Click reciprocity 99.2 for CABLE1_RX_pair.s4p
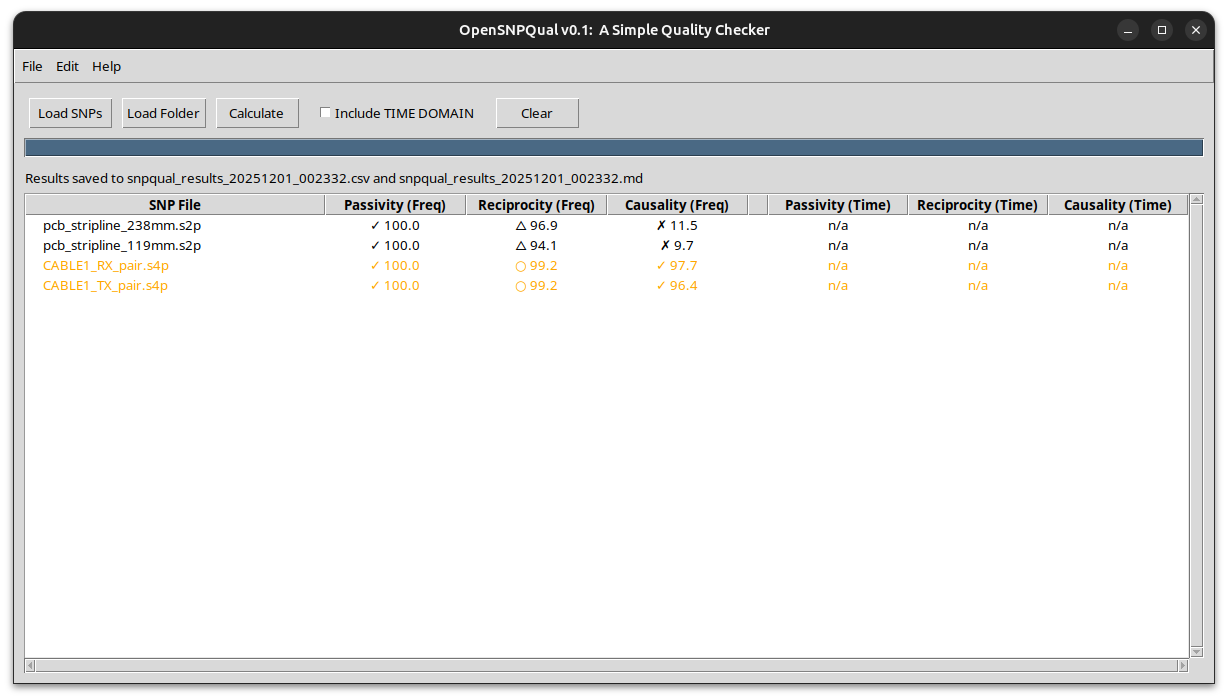1228x700 pixels. coord(536,265)
